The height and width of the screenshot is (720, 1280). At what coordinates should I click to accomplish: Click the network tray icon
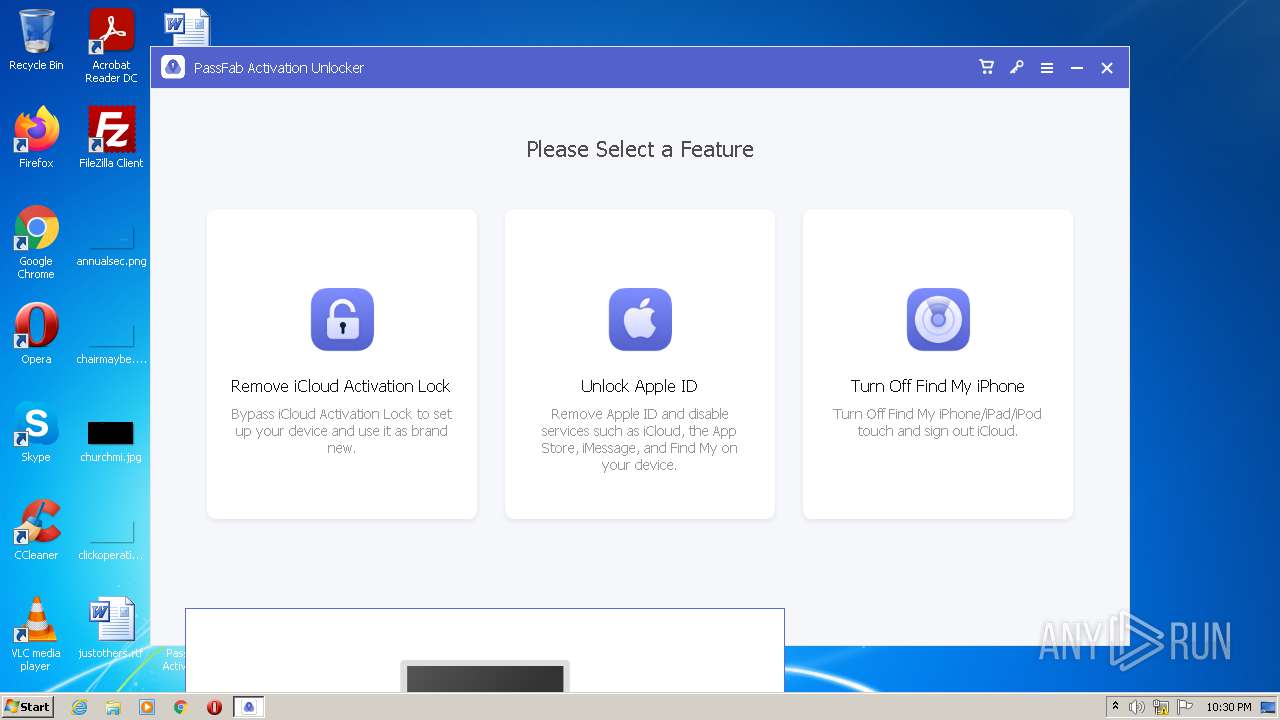tap(1161, 707)
